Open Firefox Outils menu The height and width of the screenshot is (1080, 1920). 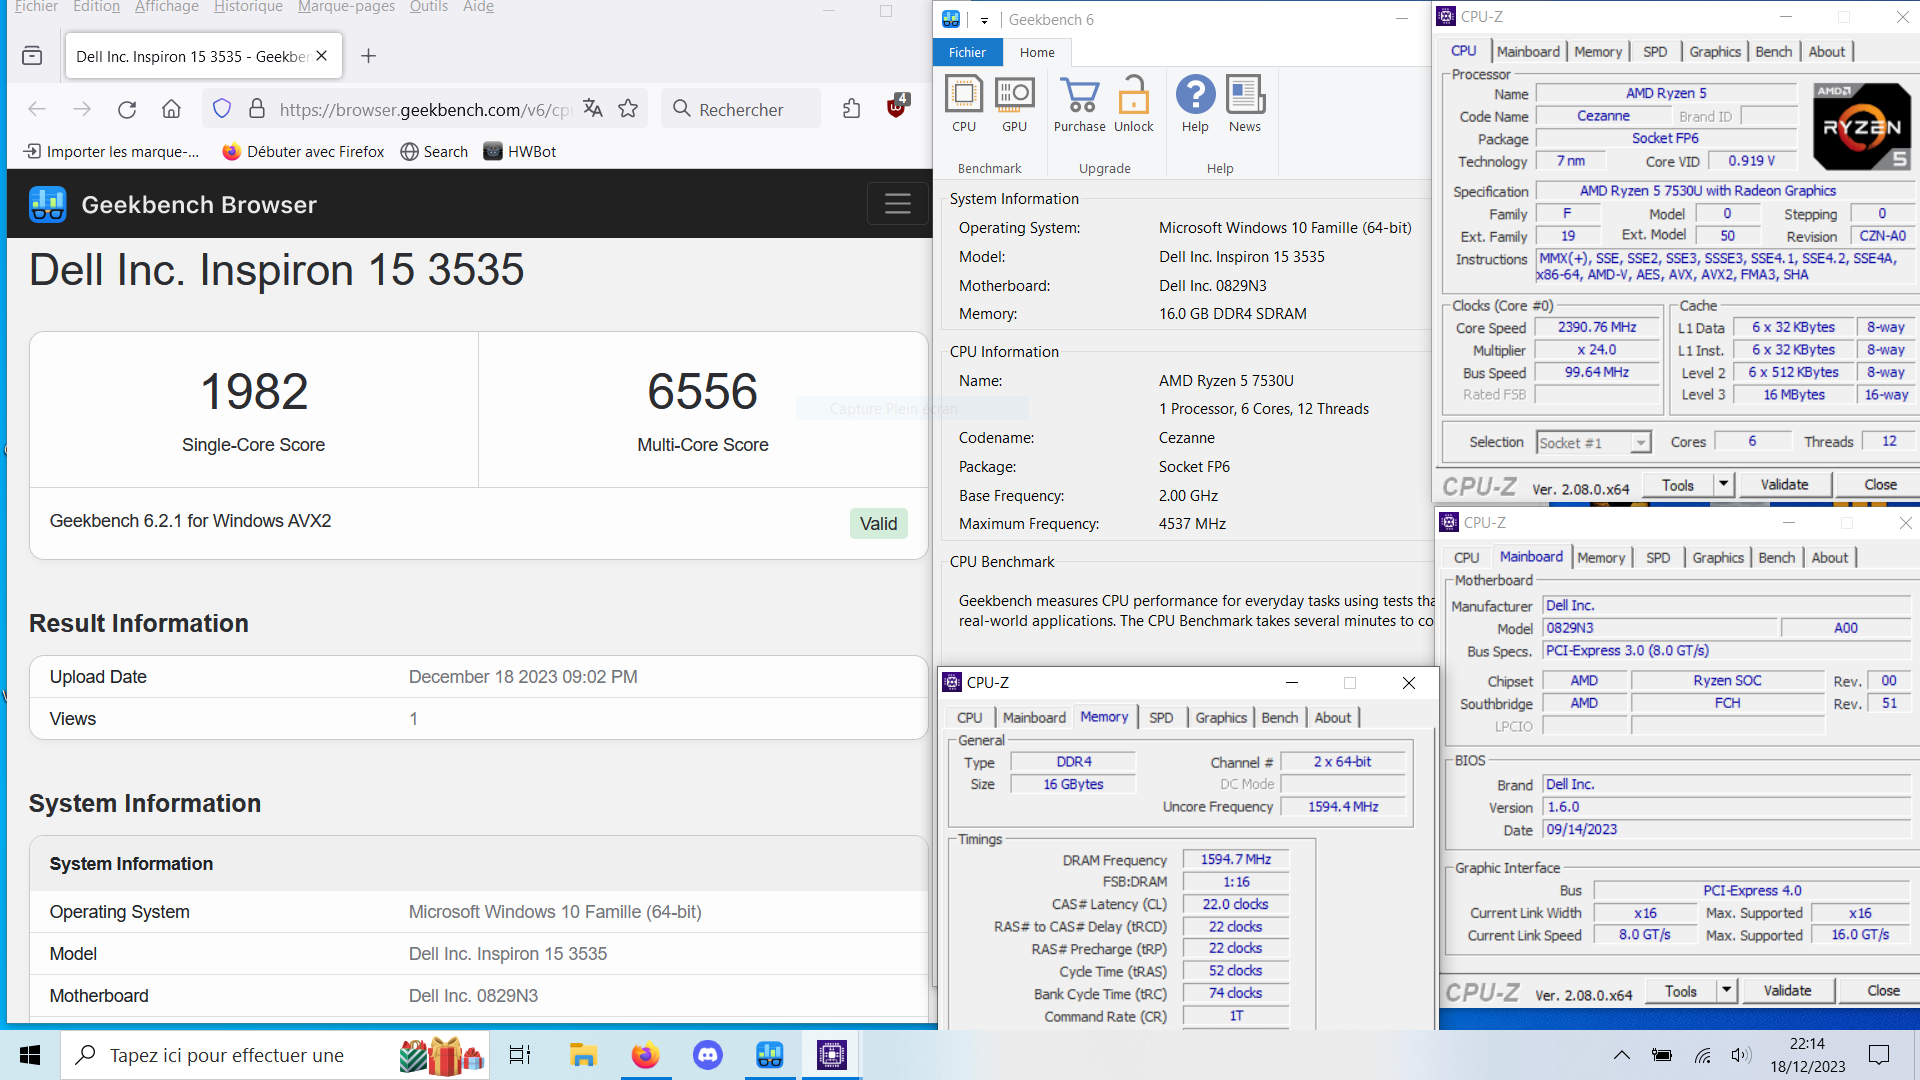click(428, 7)
